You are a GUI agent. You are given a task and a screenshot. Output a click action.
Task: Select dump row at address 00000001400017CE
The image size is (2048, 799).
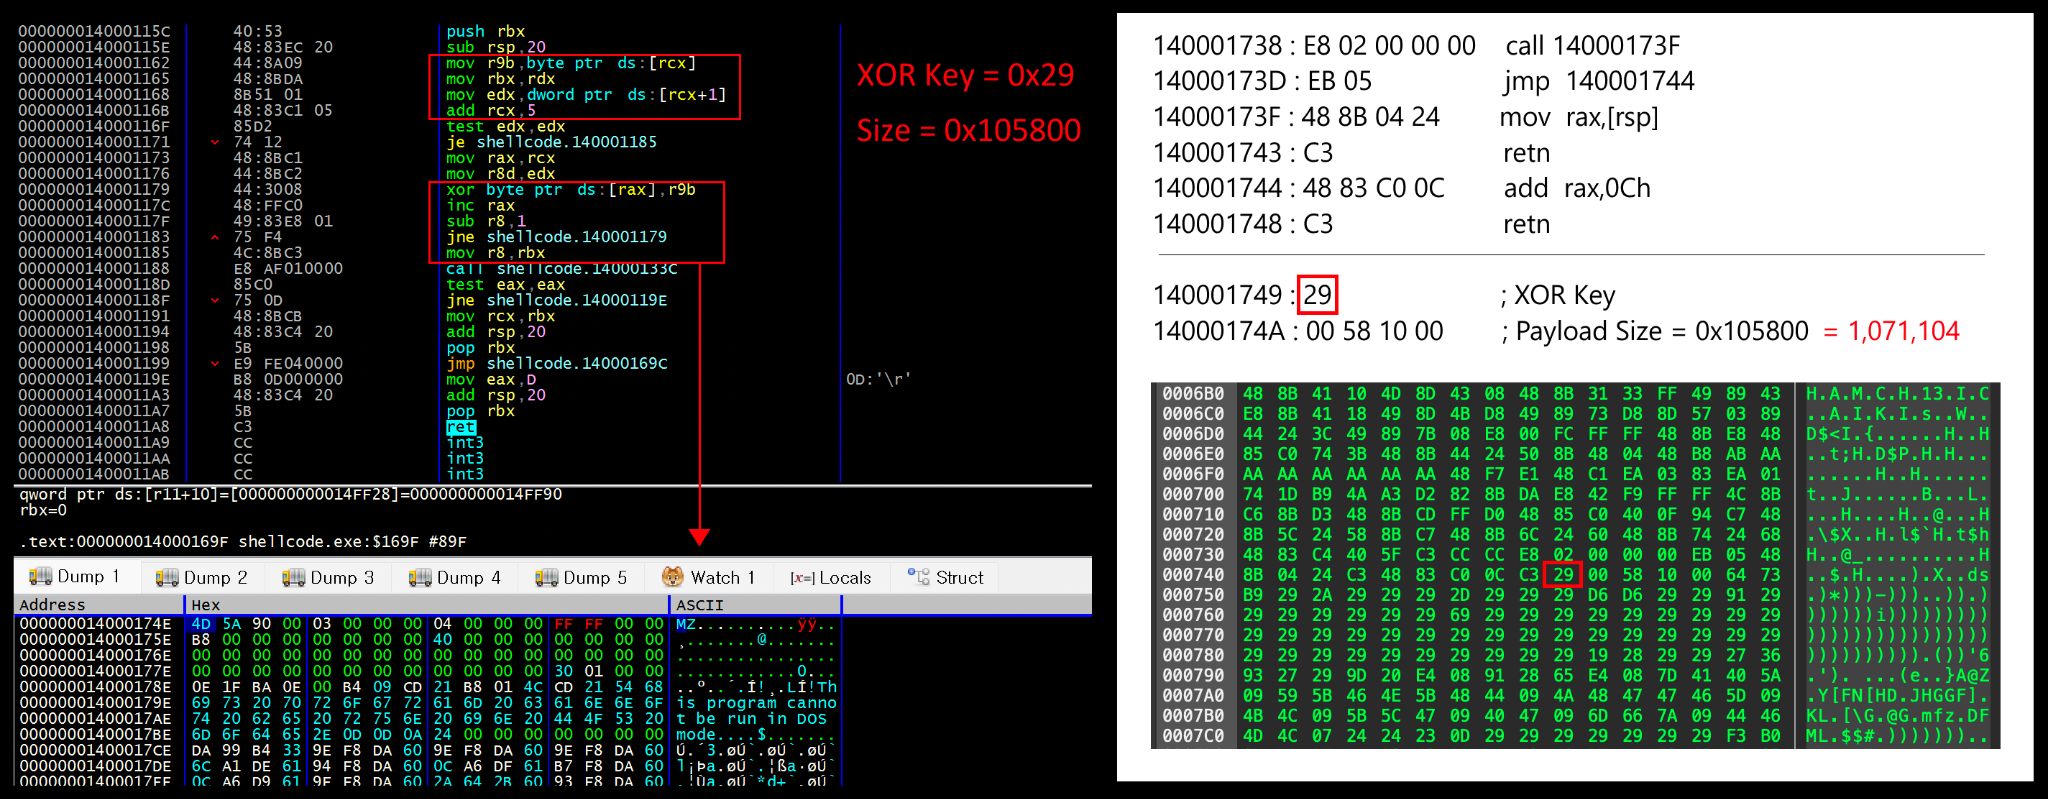pos(430,750)
